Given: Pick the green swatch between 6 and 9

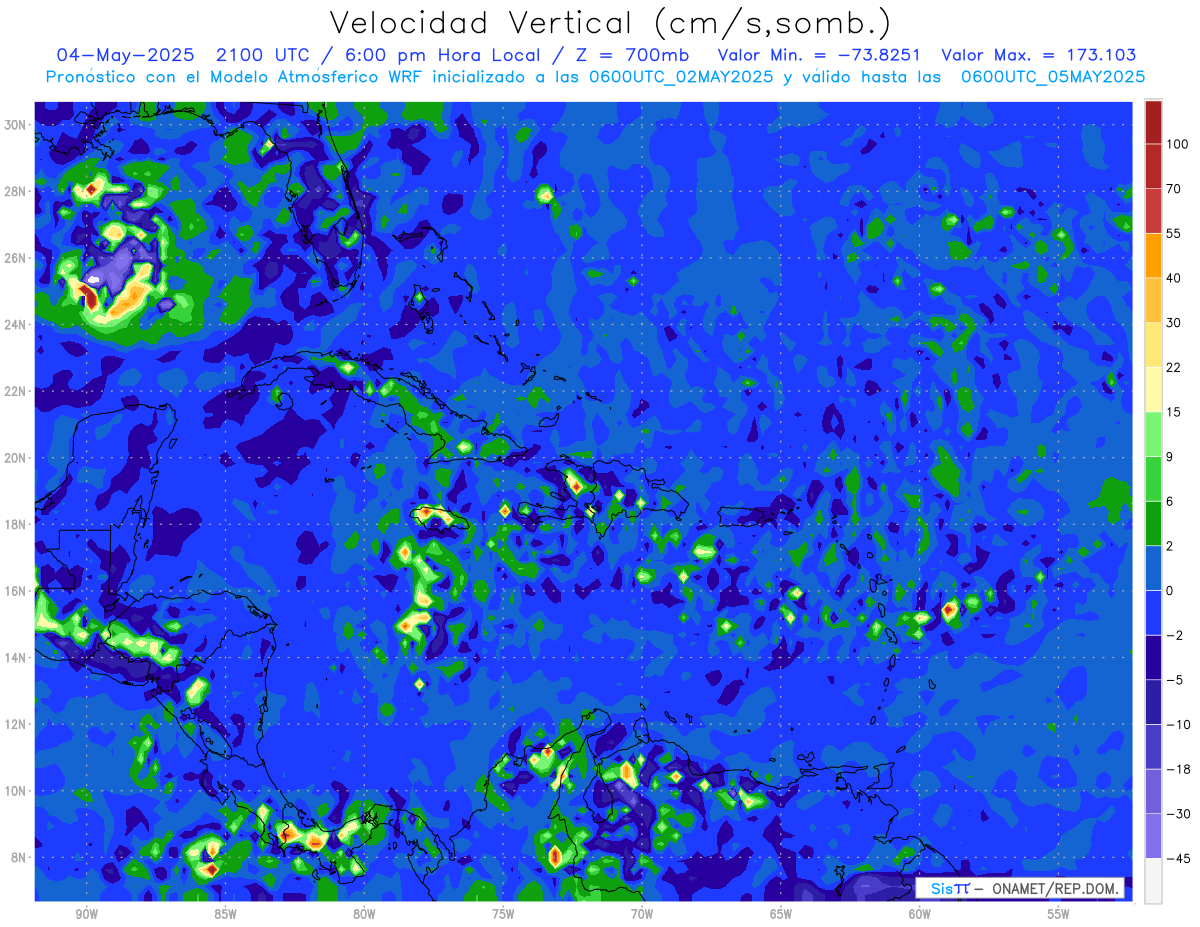Looking at the screenshot, I should [1154, 479].
